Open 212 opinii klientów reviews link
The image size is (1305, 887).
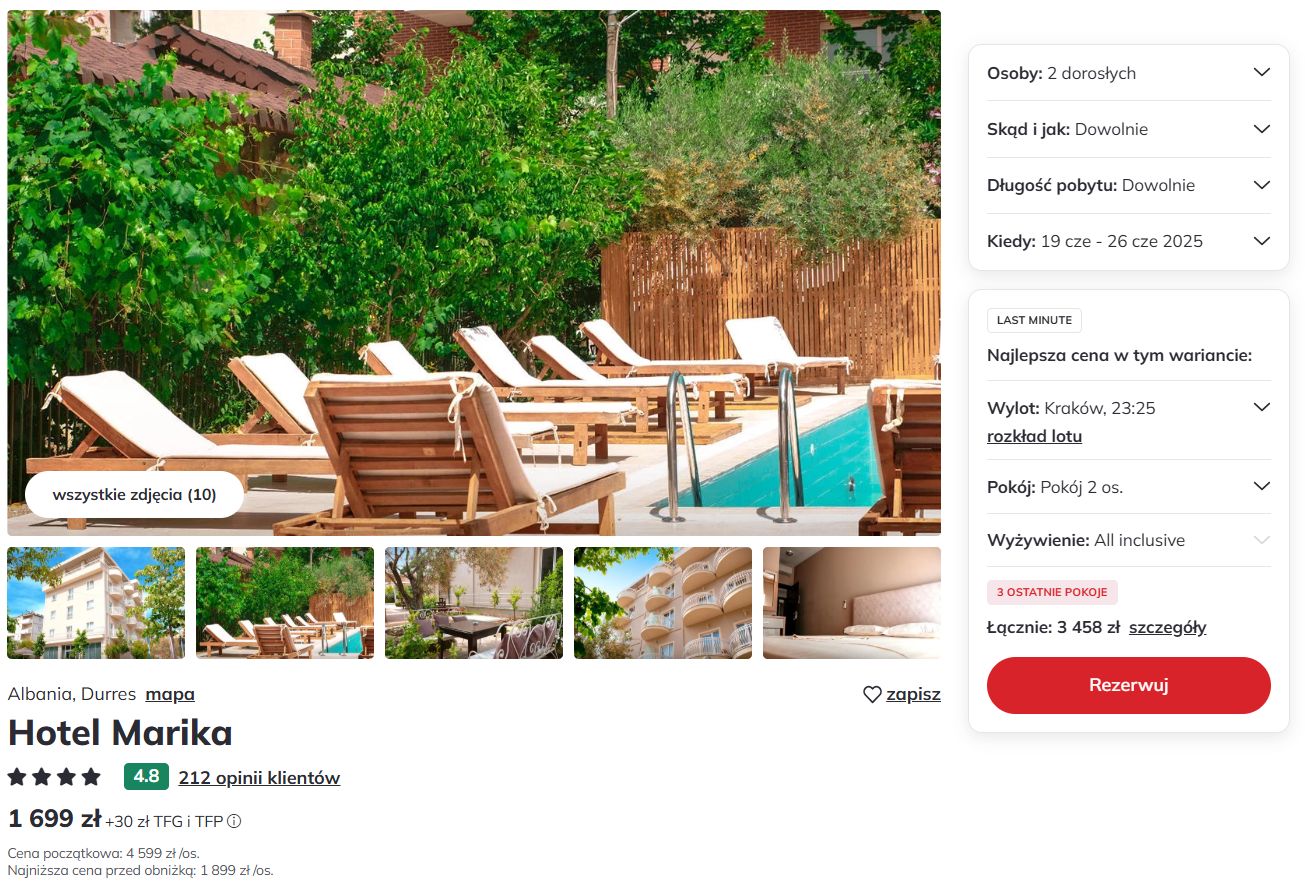(259, 777)
